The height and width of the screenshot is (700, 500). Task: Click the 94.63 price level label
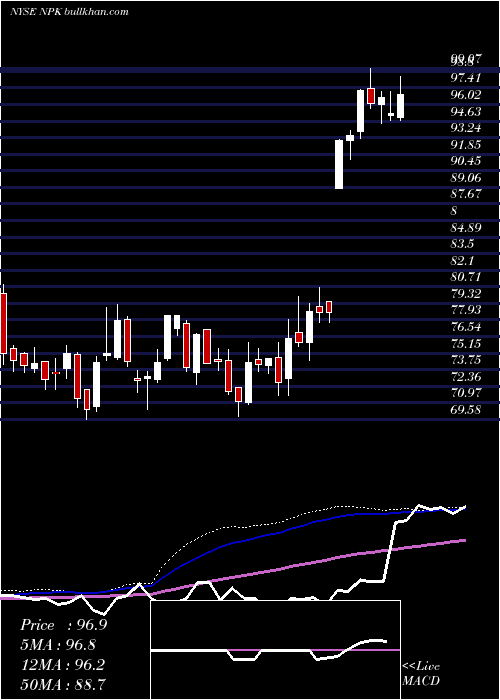pos(466,111)
